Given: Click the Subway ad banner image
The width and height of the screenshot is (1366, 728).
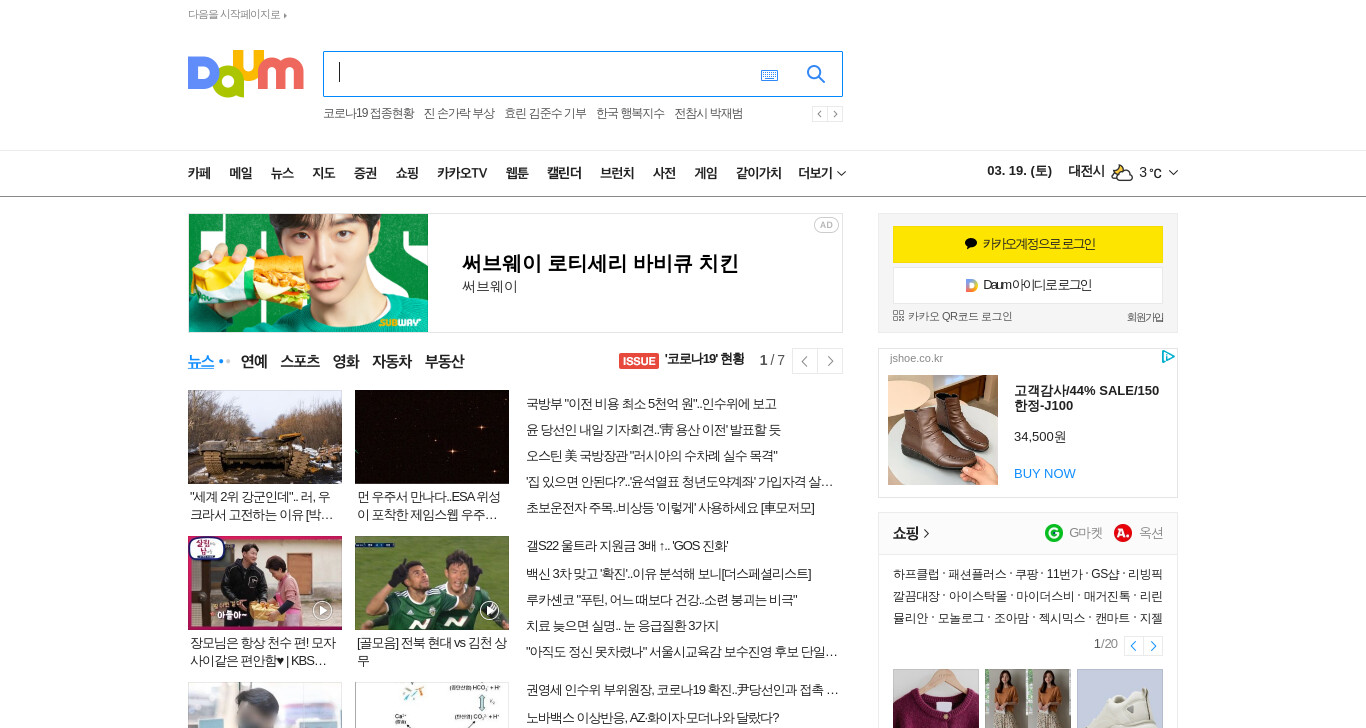Looking at the screenshot, I should (x=309, y=273).
